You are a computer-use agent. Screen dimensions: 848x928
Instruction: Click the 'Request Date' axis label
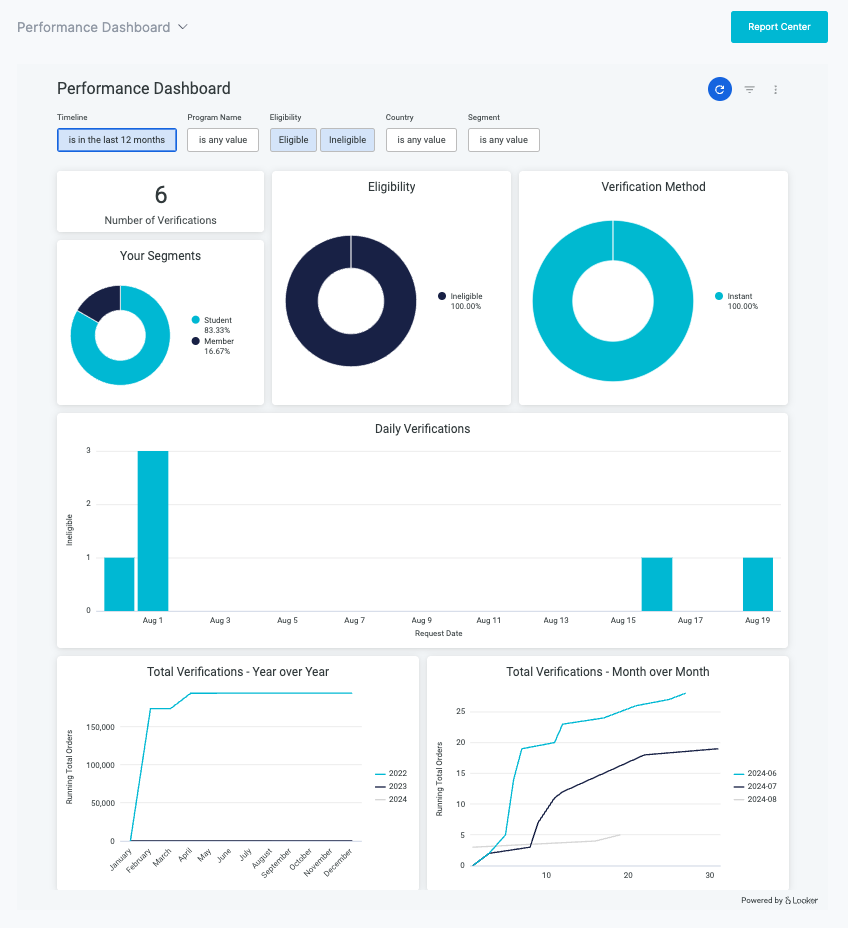point(438,633)
